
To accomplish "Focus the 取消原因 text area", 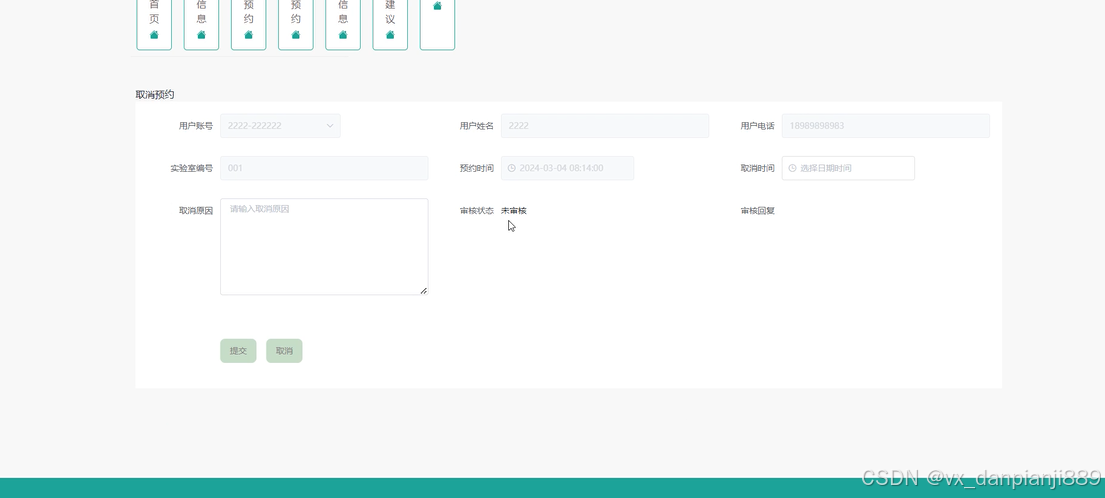I will click(324, 247).
